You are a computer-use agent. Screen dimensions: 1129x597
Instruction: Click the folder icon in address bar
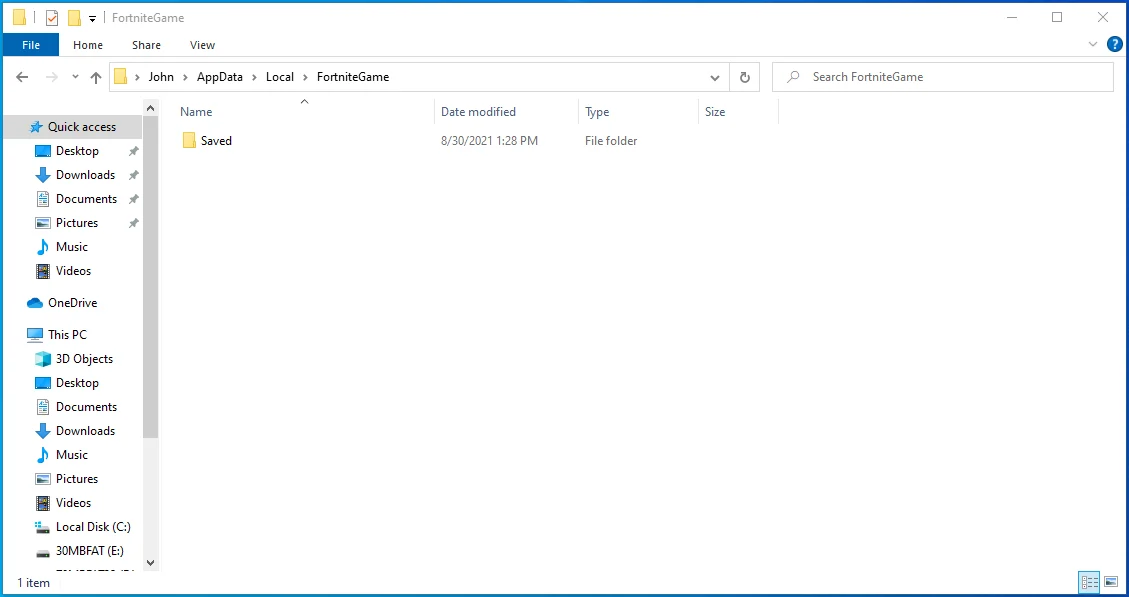121,76
